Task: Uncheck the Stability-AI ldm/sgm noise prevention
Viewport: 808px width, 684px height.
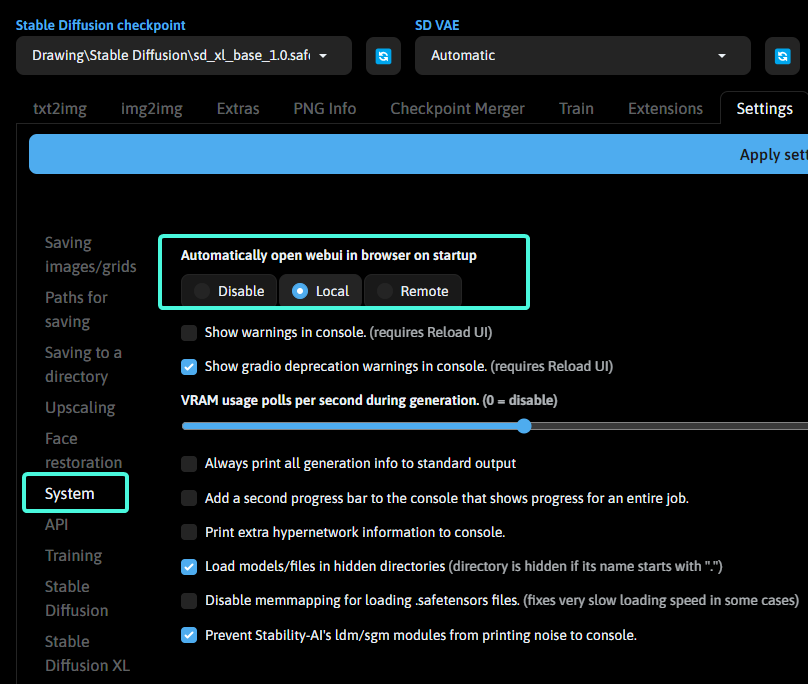Action: (x=189, y=635)
